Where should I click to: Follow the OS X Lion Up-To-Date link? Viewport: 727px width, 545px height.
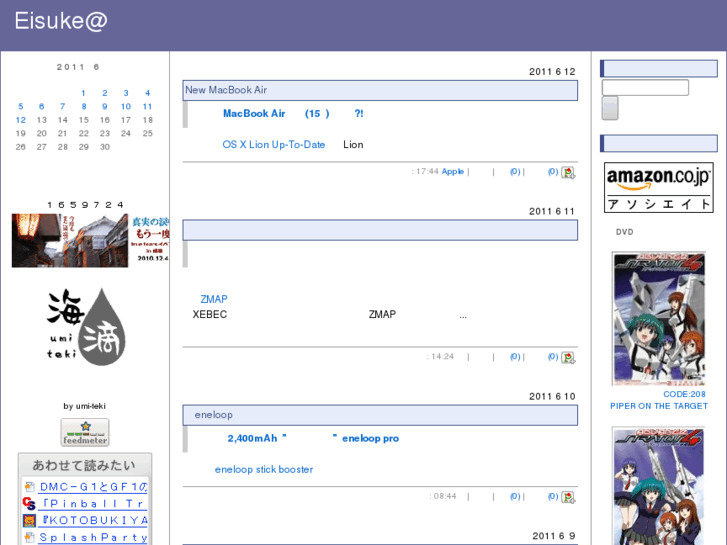point(274,145)
